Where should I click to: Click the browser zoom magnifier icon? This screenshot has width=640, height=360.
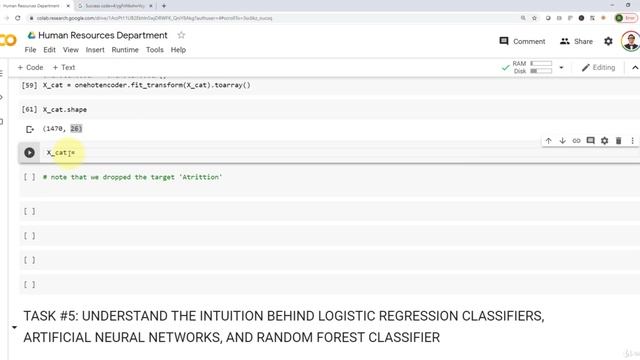pos(523,18)
